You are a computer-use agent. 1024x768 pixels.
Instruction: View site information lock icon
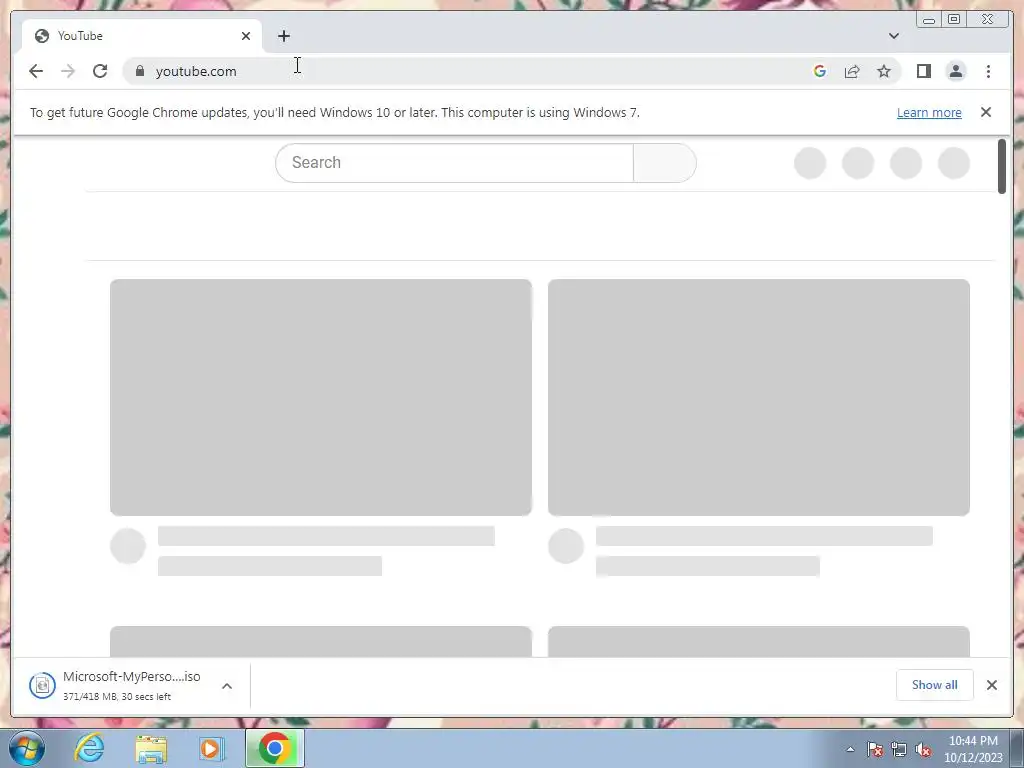[139, 71]
